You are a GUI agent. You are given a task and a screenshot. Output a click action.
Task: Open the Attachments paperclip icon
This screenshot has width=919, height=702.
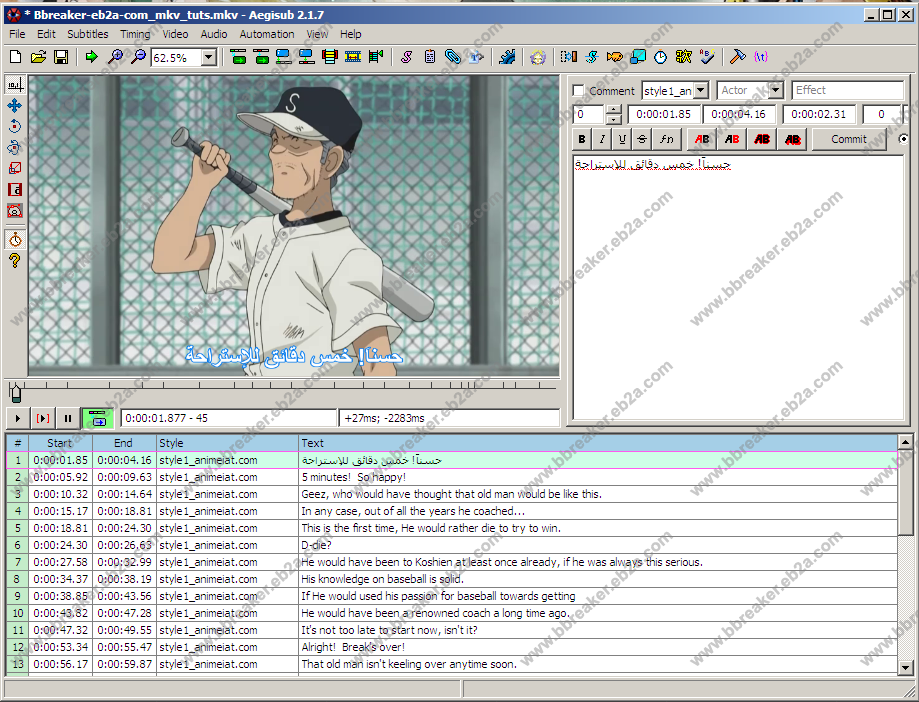pos(453,57)
